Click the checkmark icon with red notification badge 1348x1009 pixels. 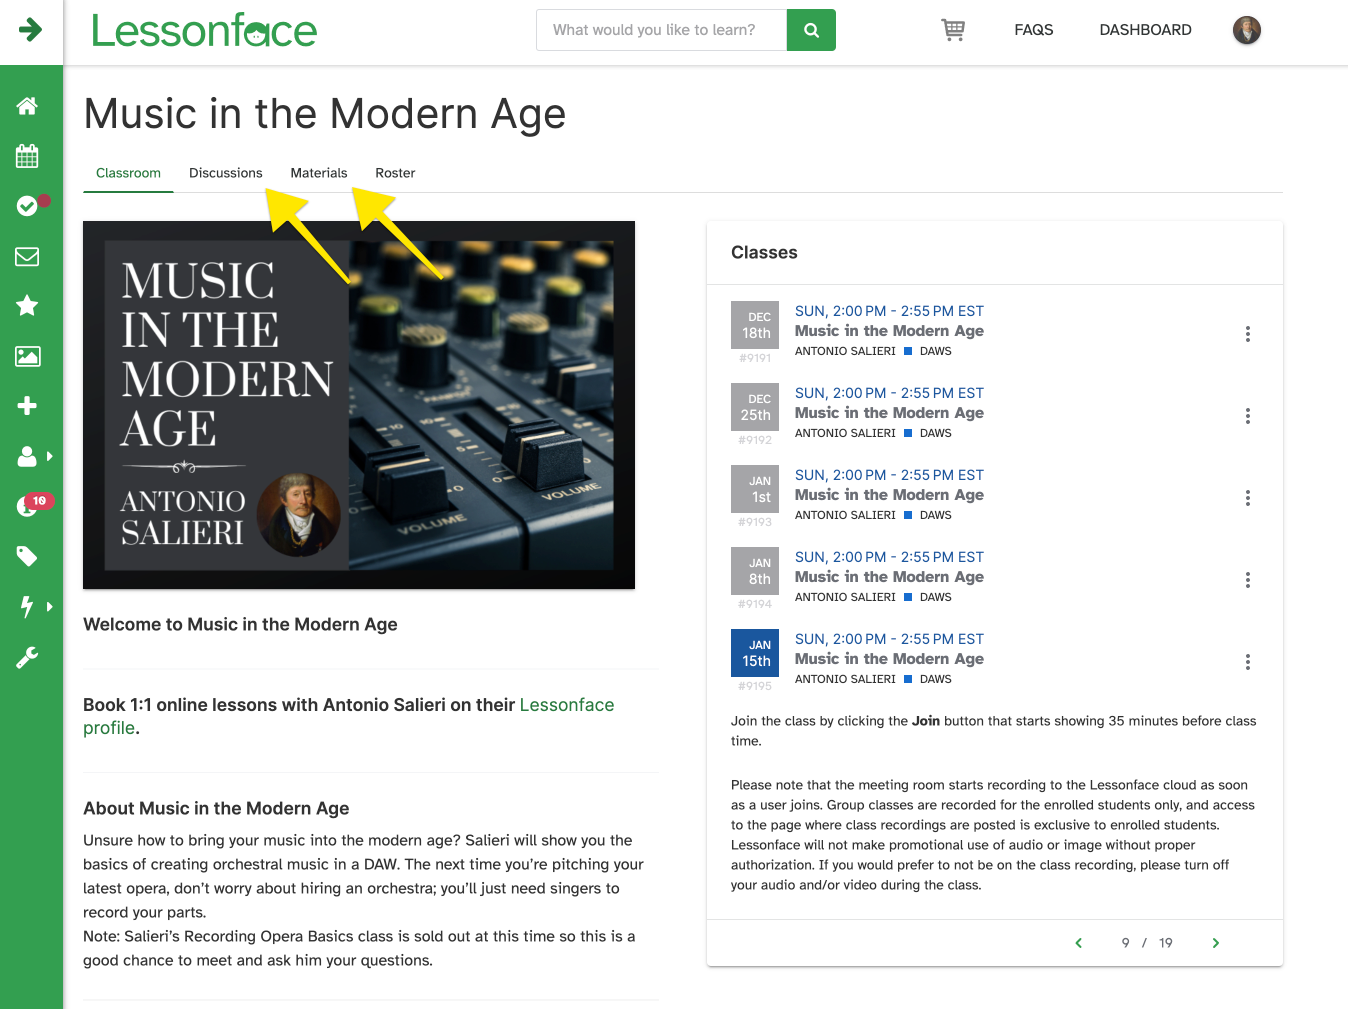click(26, 206)
